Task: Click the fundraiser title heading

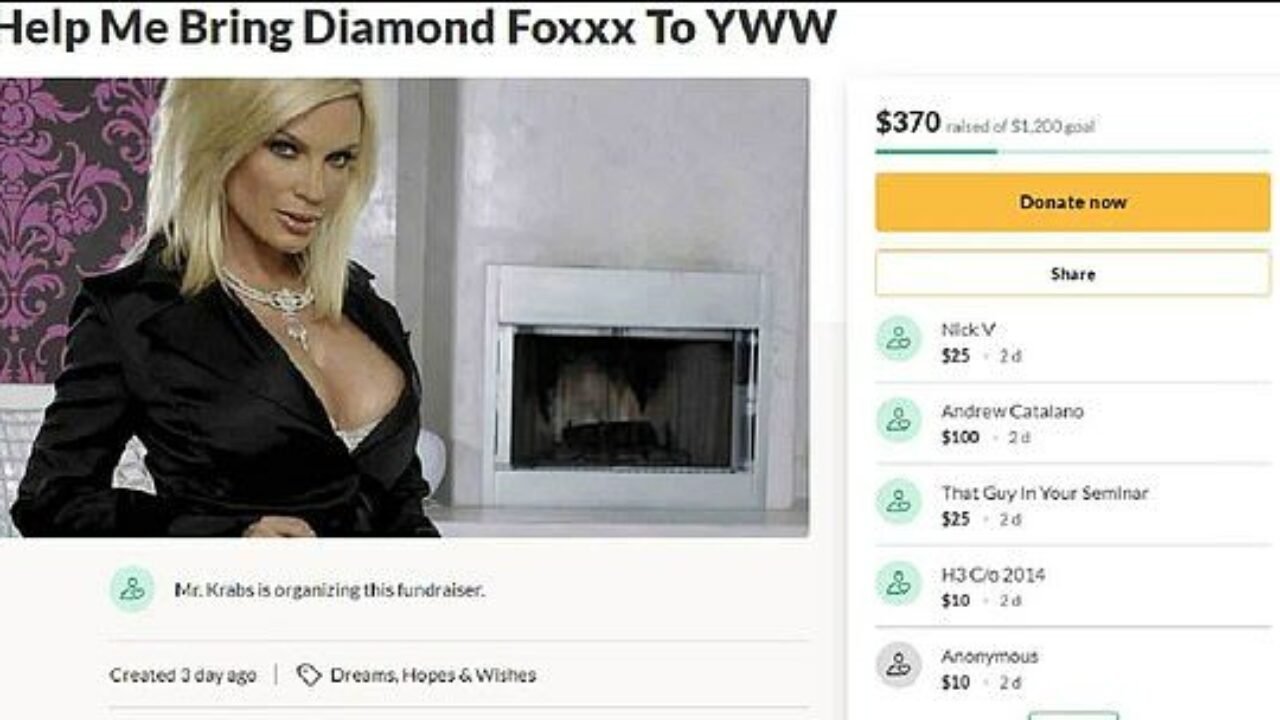Action: [x=418, y=27]
